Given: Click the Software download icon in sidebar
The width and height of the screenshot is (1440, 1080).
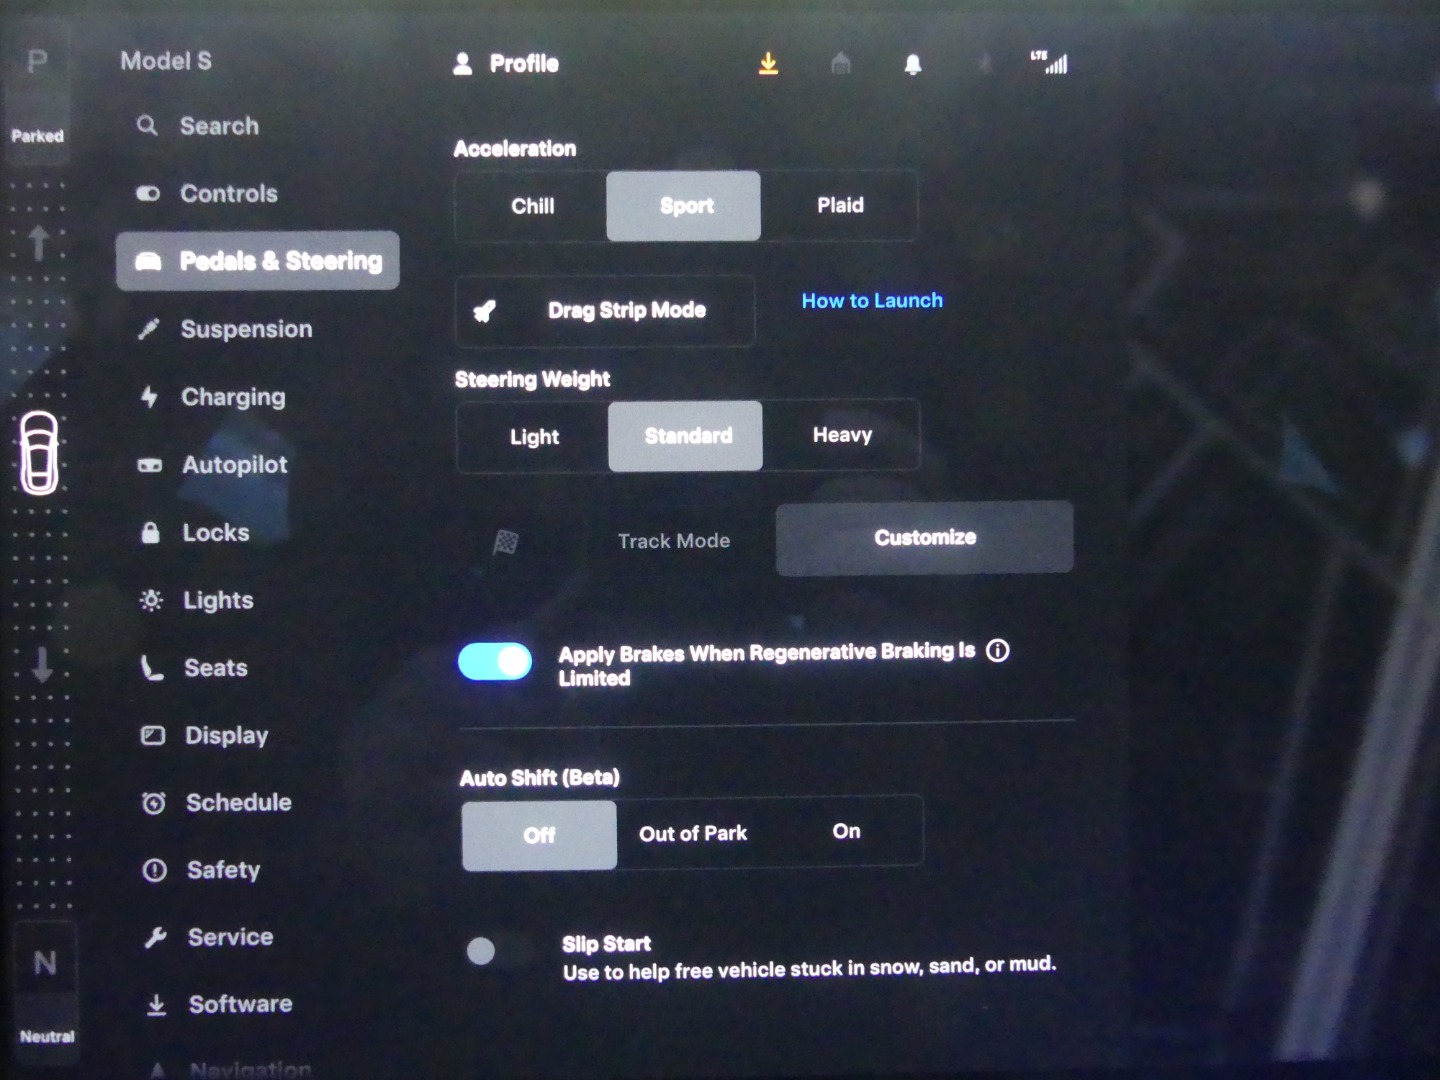Looking at the screenshot, I should [x=156, y=1004].
